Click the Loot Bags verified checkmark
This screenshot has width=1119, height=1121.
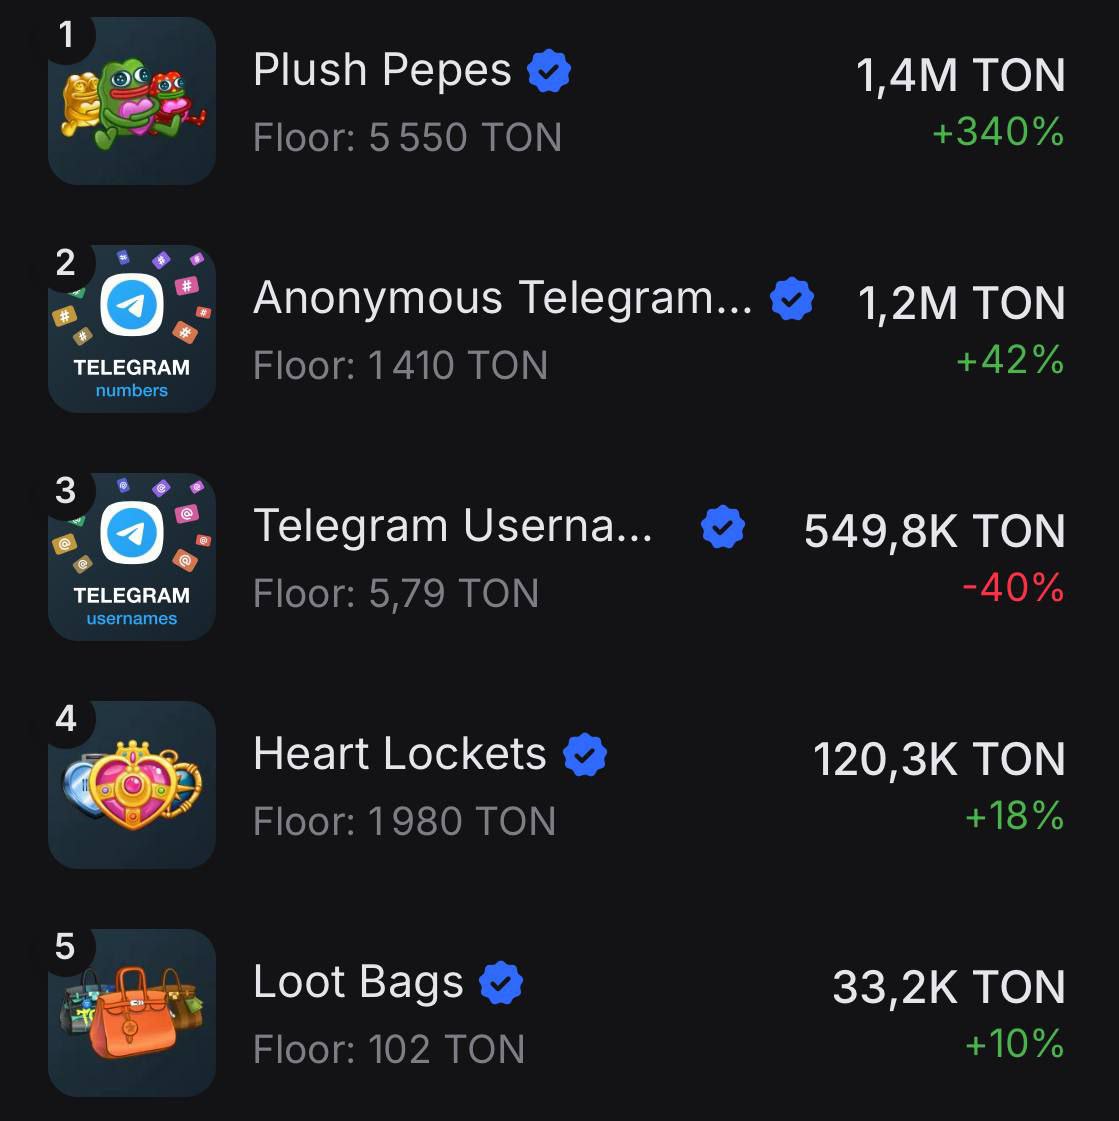click(x=501, y=983)
